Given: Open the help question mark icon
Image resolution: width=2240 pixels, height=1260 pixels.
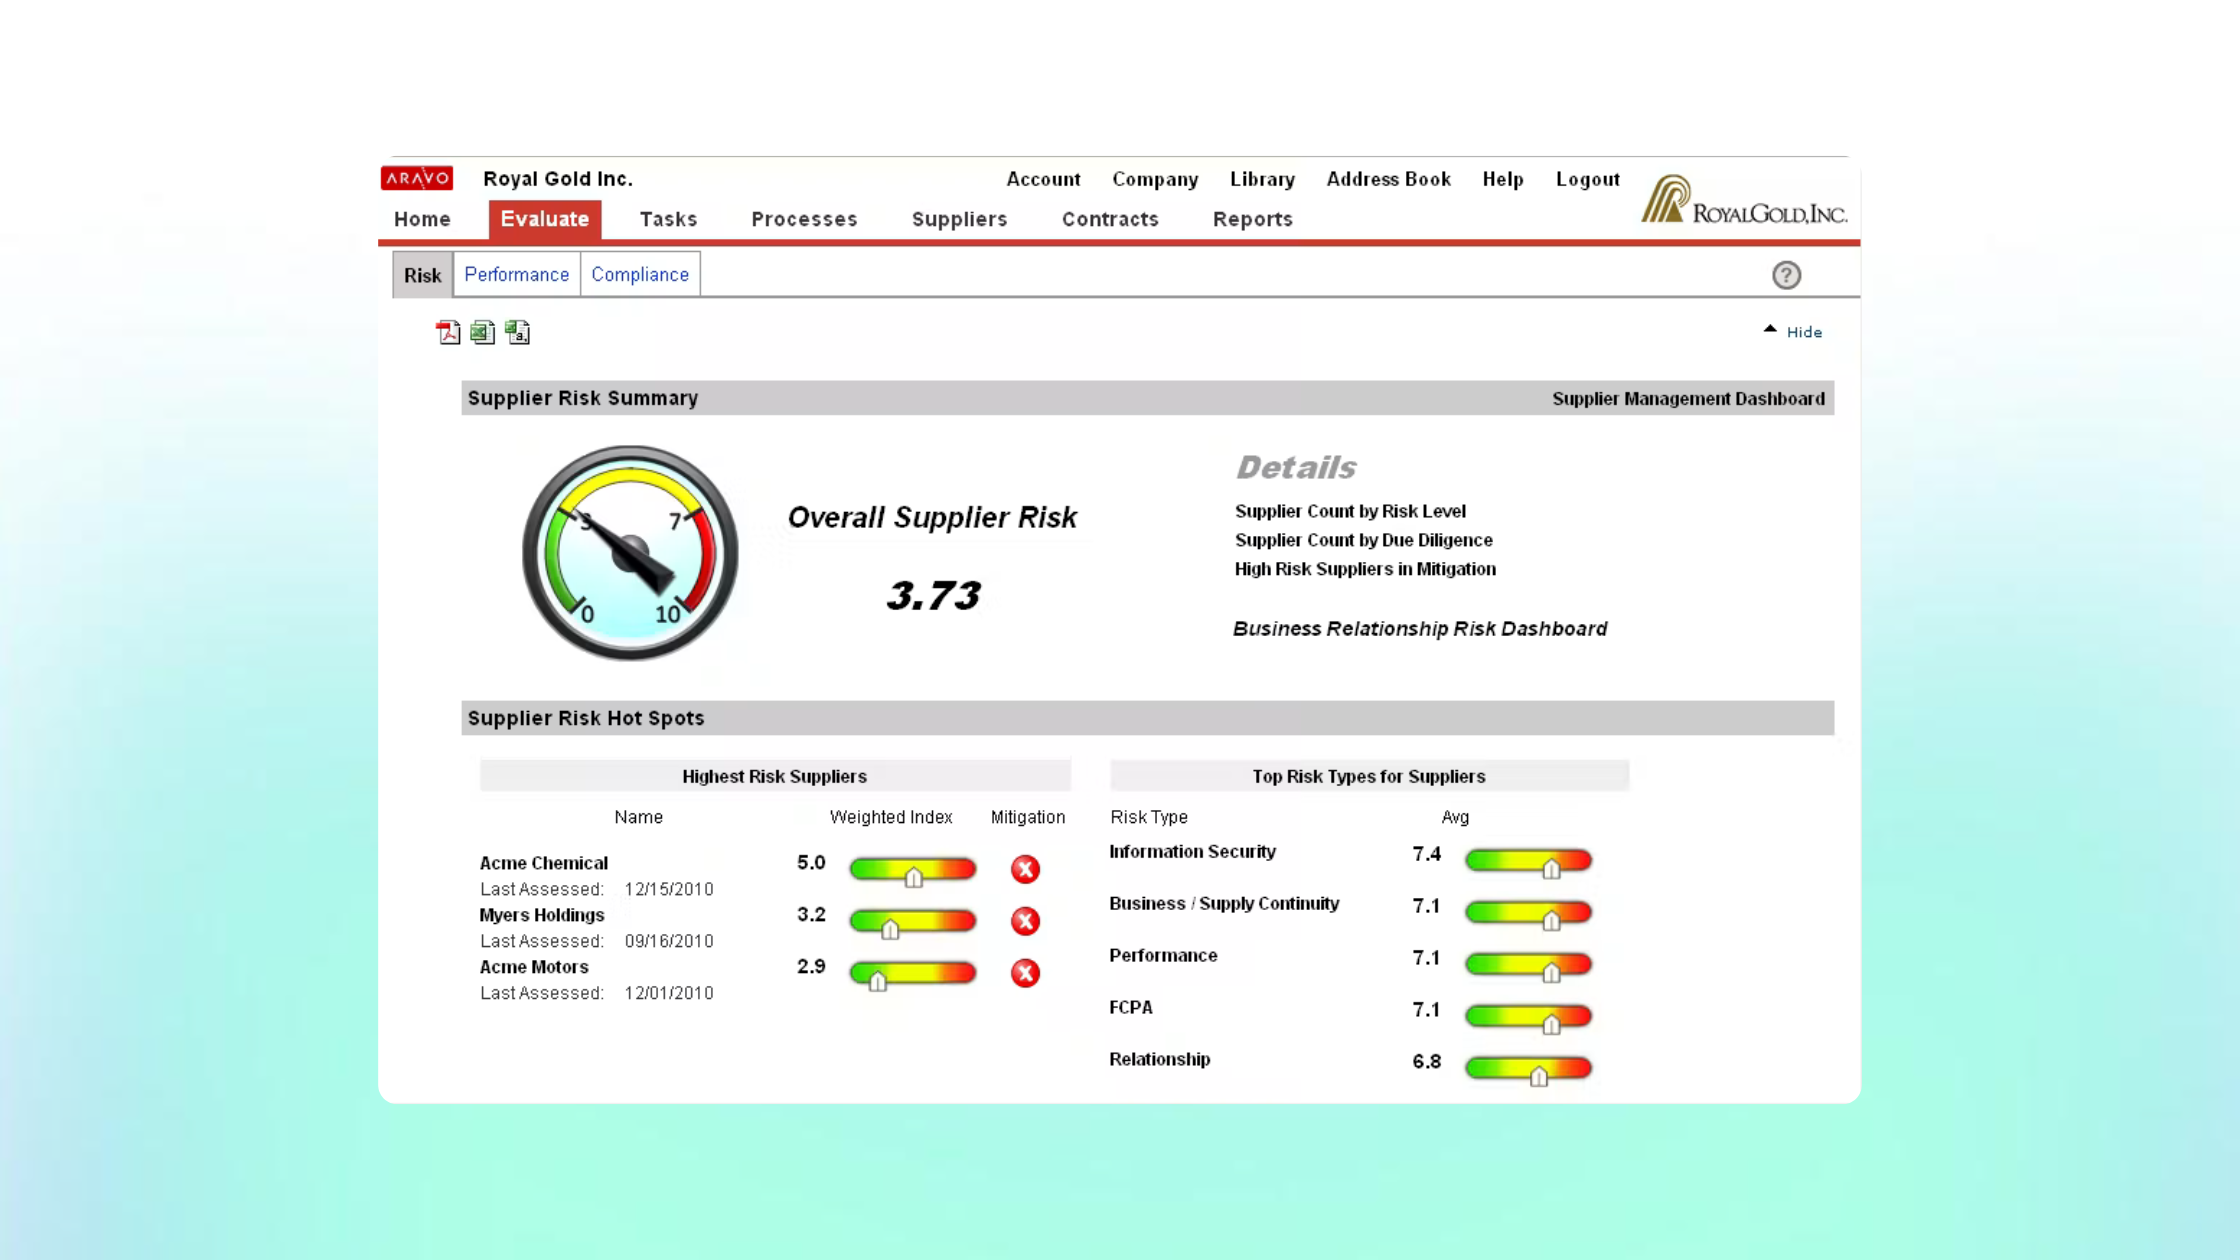Looking at the screenshot, I should click(x=1786, y=275).
